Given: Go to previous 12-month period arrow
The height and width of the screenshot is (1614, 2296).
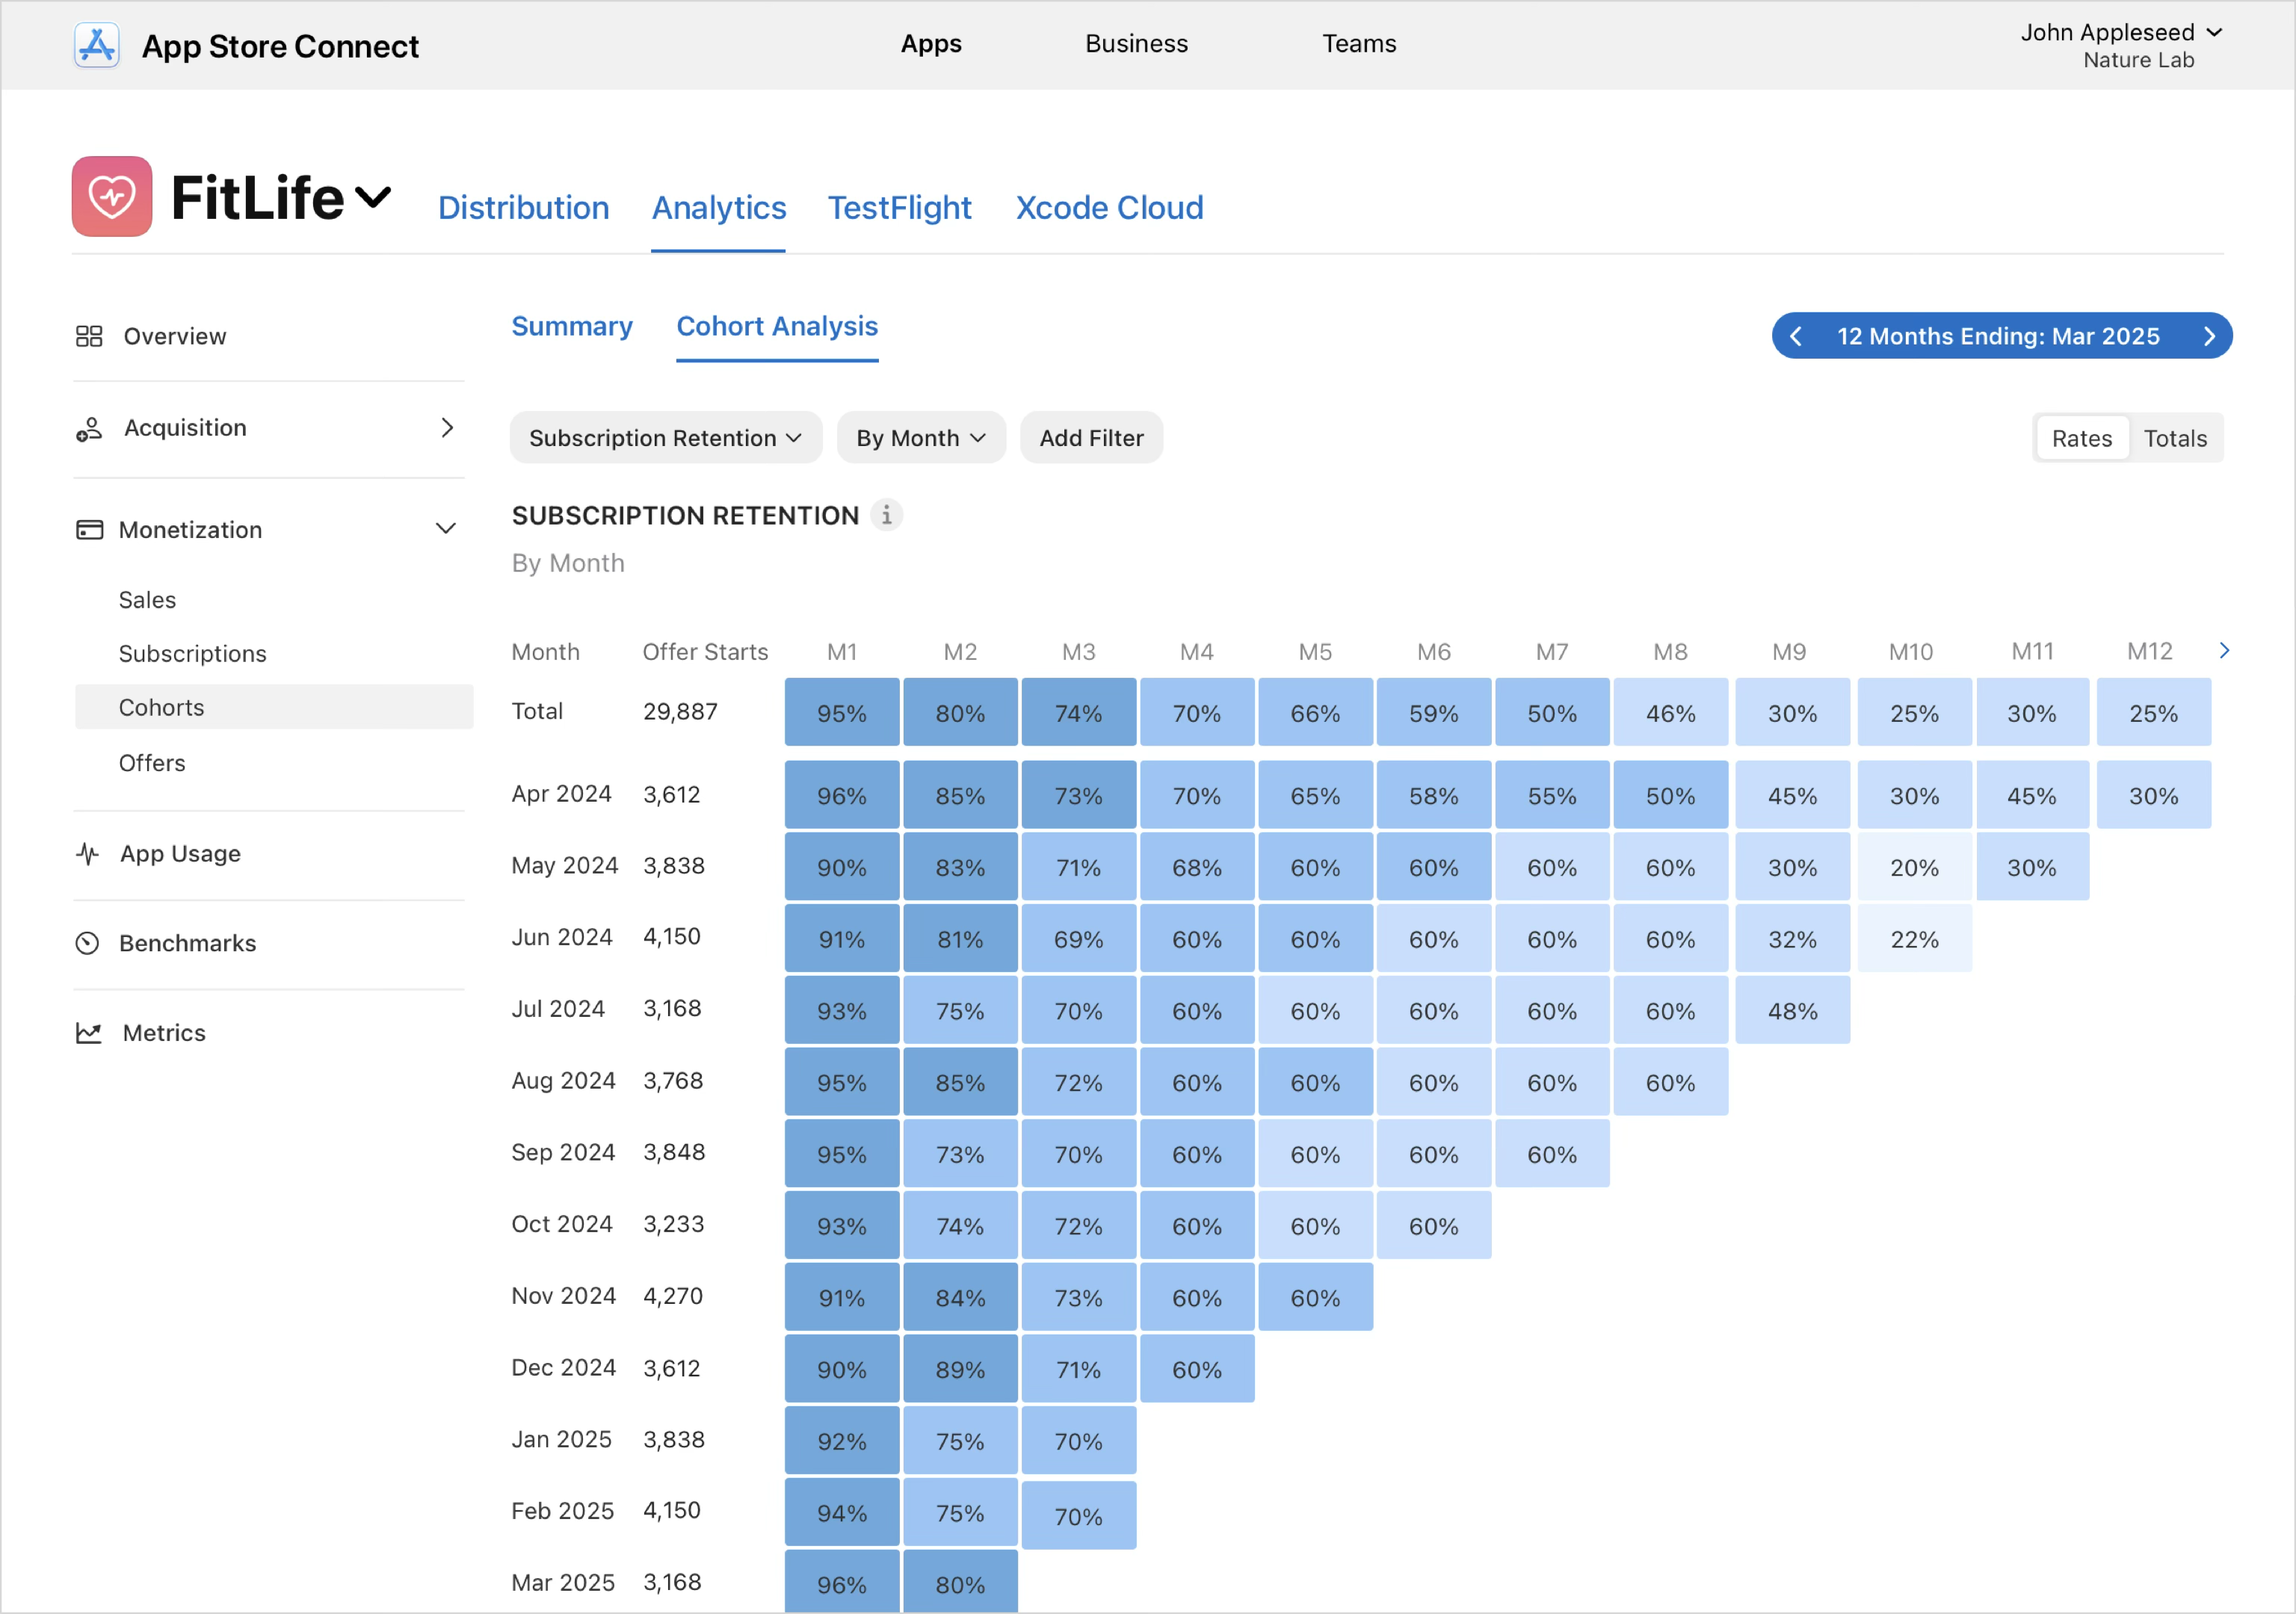Looking at the screenshot, I should coord(1796,336).
